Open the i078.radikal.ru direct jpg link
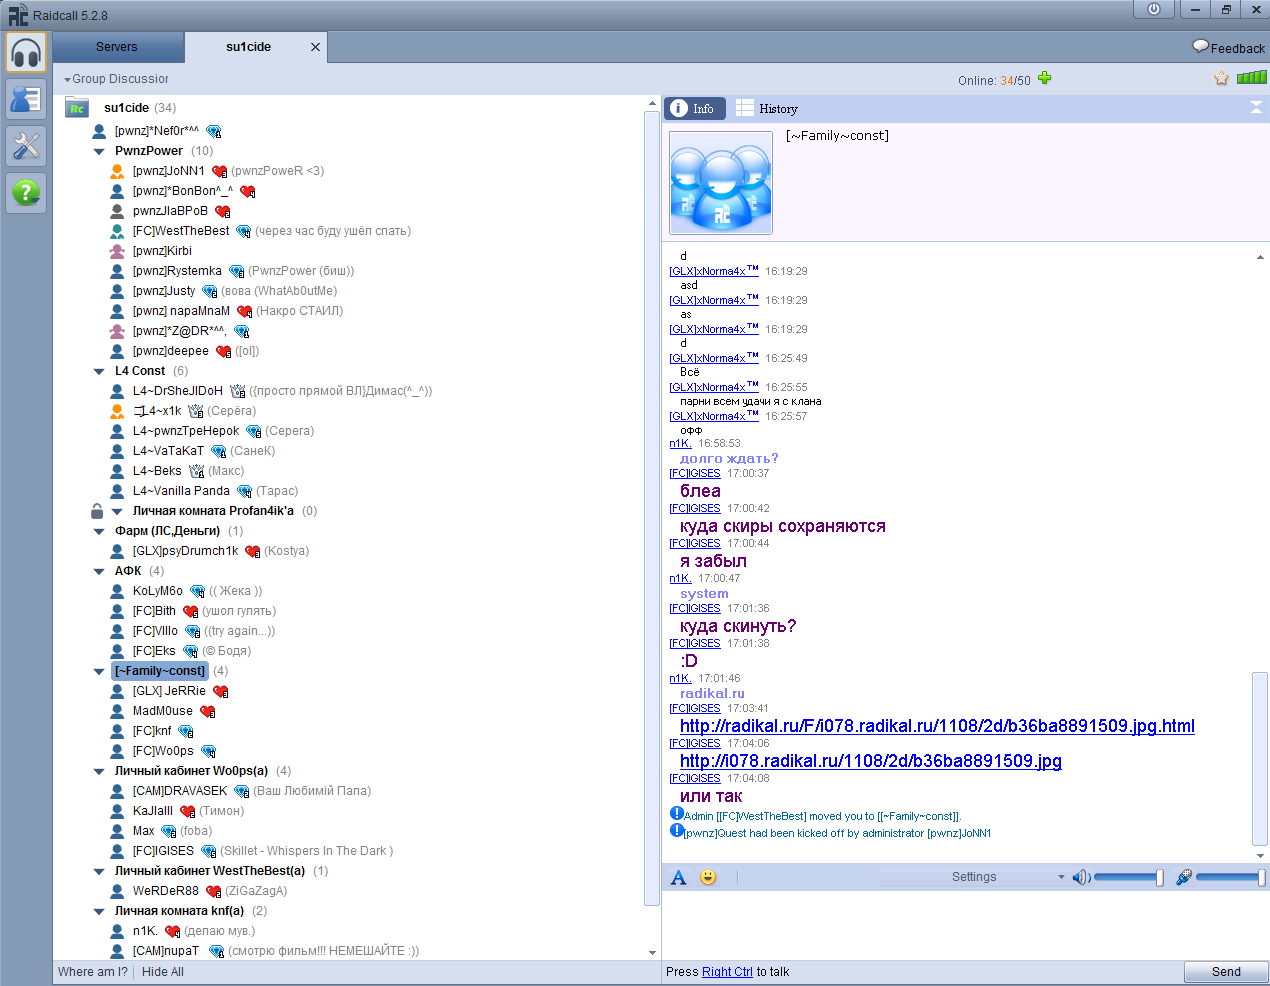 [871, 761]
